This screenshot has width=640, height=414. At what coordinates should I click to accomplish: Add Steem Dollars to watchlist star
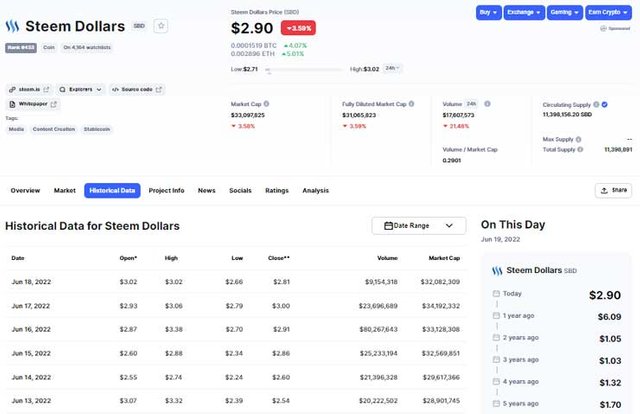click(x=161, y=26)
